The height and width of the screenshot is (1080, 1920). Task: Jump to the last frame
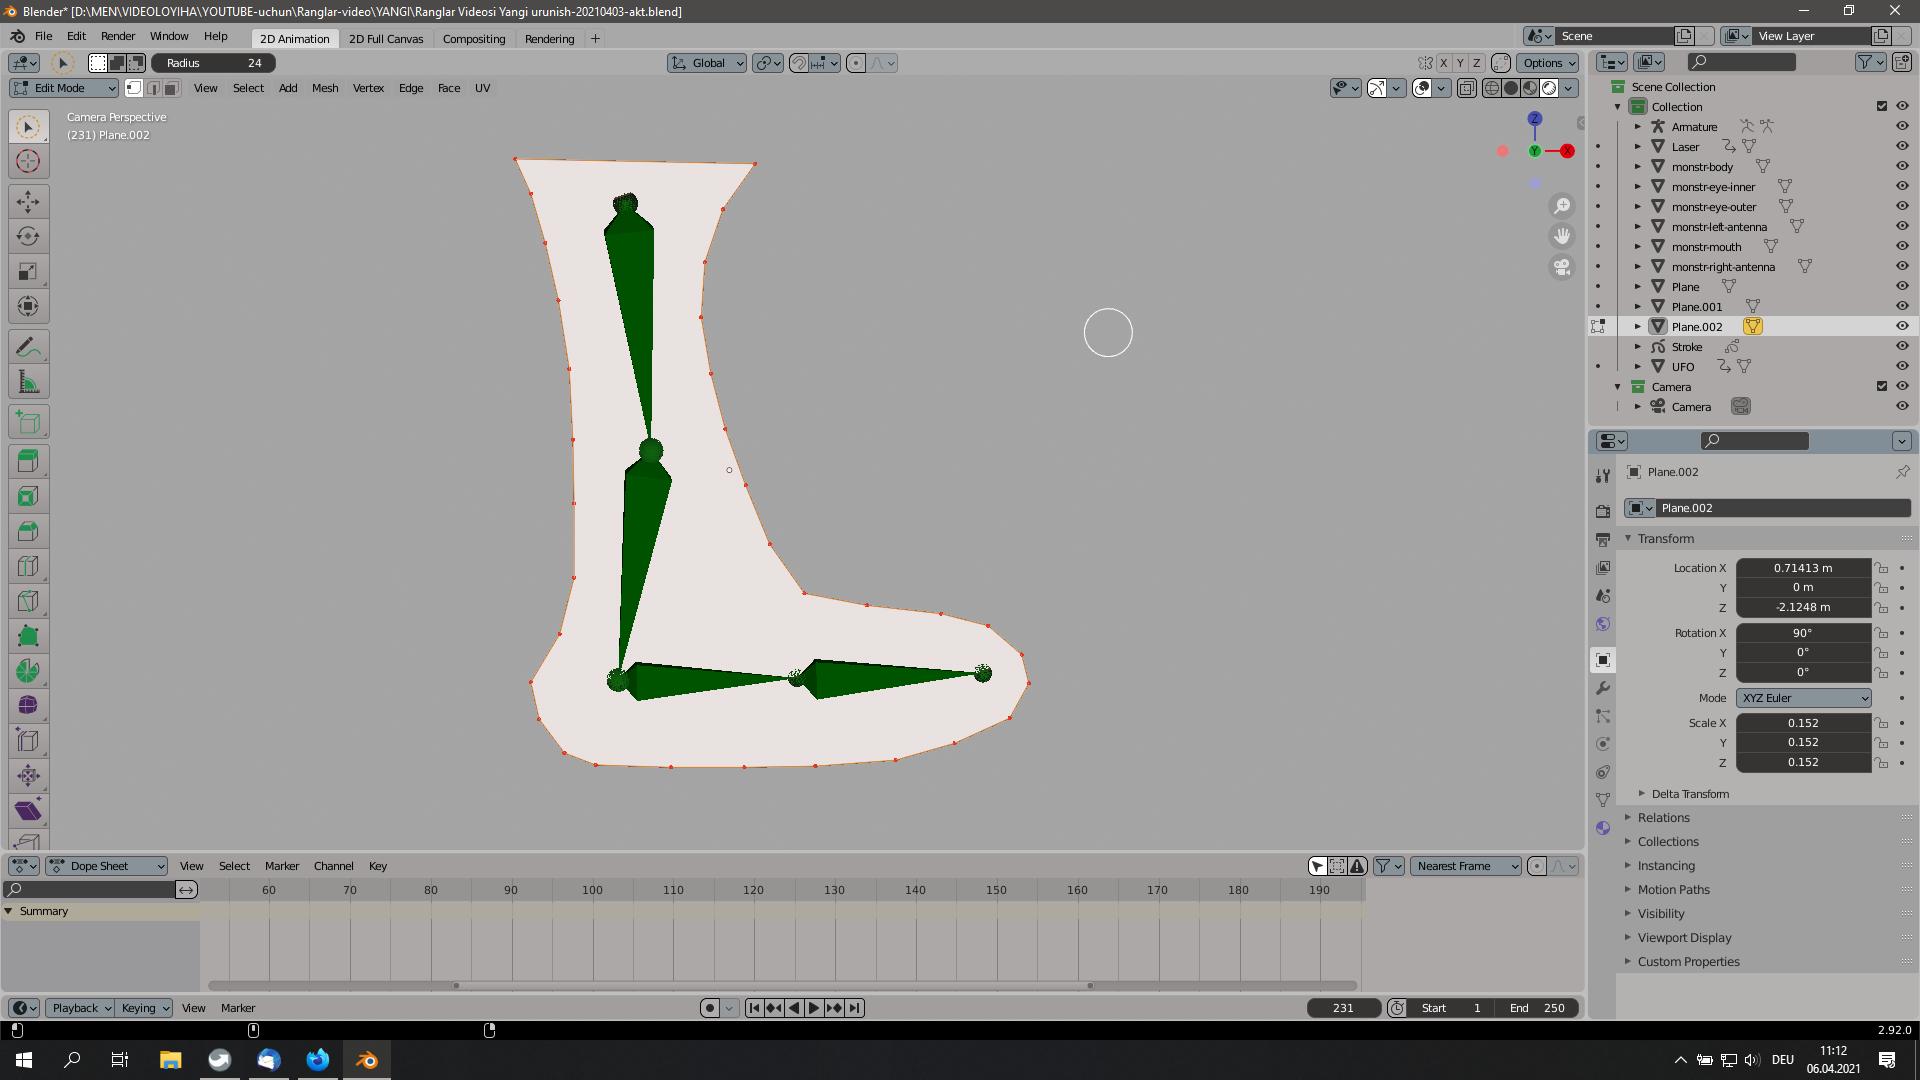pos(855,1008)
